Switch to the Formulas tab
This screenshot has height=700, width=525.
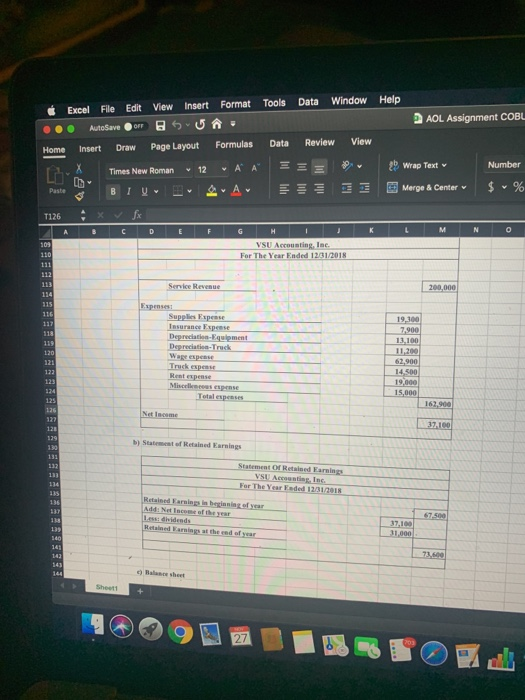(234, 145)
